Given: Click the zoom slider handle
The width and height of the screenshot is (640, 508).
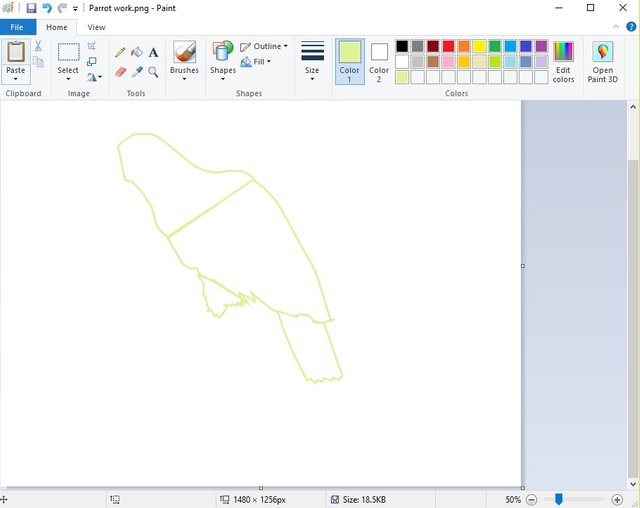Looking at the screenshot, I should click(559, 499).
